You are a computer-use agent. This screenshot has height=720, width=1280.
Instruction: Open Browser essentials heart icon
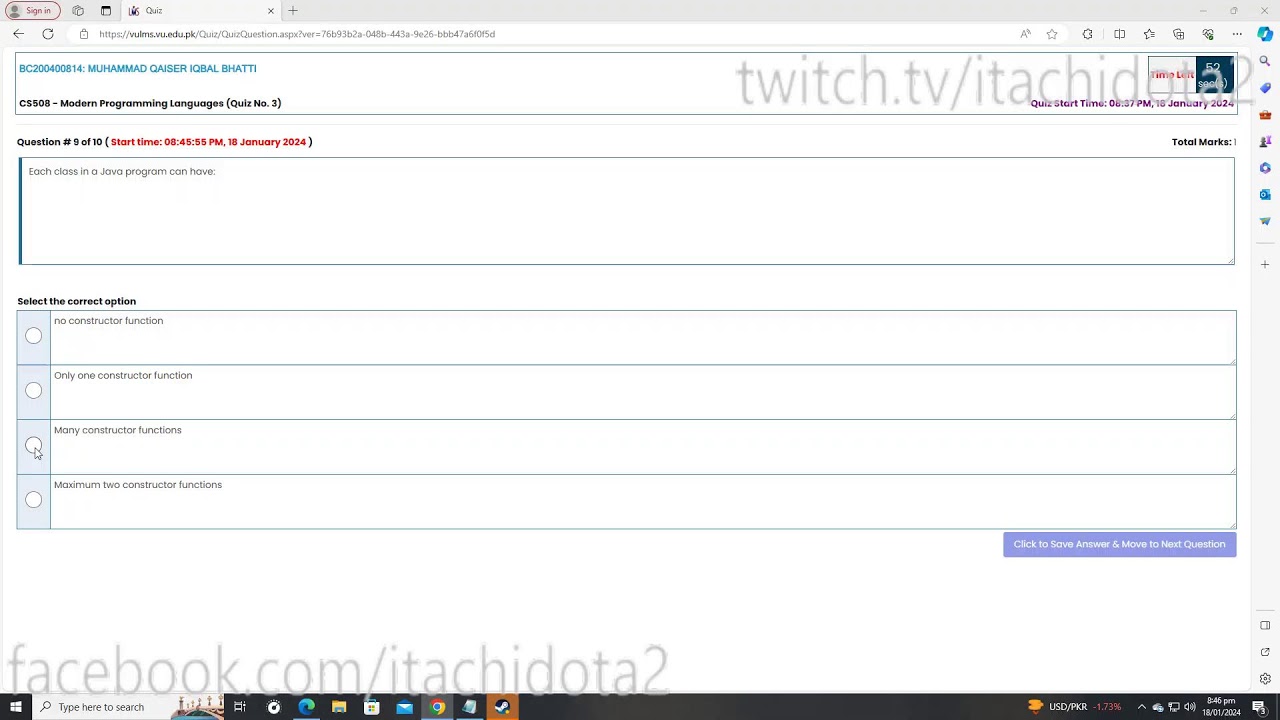(x=1208, y=34)
